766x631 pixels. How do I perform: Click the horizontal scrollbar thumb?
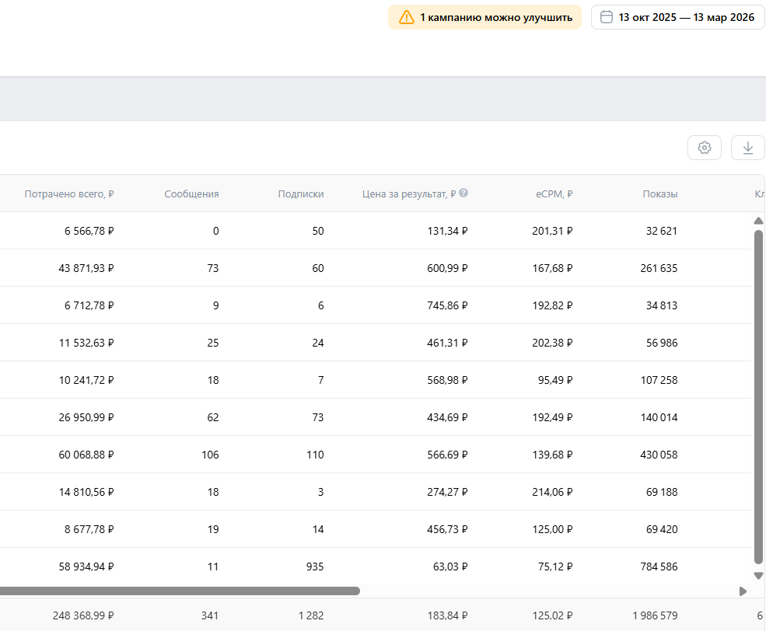click(180, 591)
